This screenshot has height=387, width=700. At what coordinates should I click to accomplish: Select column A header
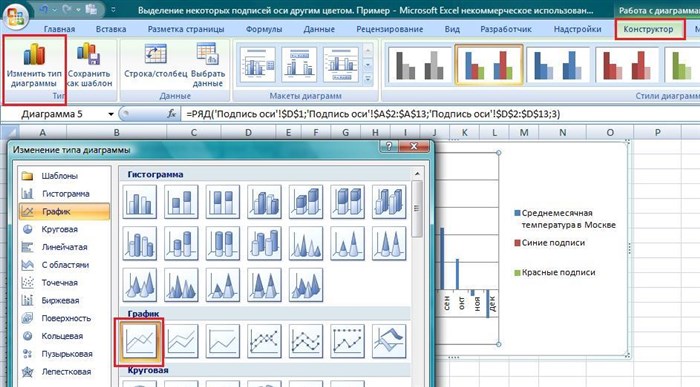click(42, 133)
